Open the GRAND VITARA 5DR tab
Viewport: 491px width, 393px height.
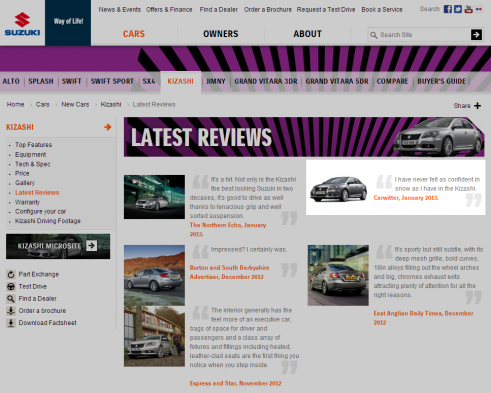tap(337, 81)
